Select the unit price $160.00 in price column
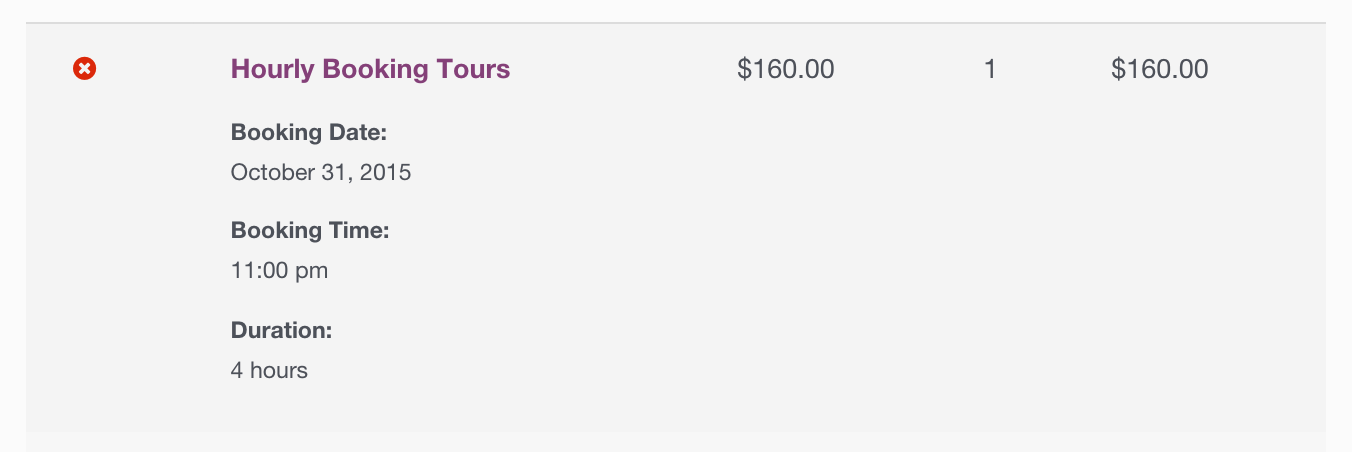 (785, 69)
